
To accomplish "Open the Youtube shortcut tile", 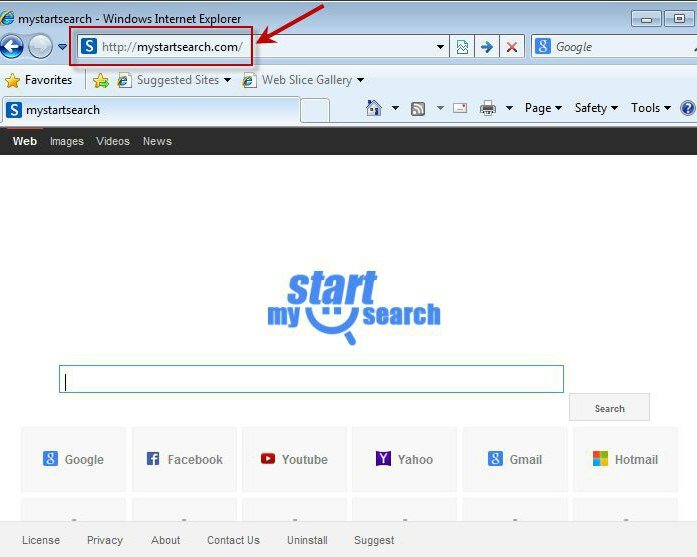I will [x=294, y=459].
